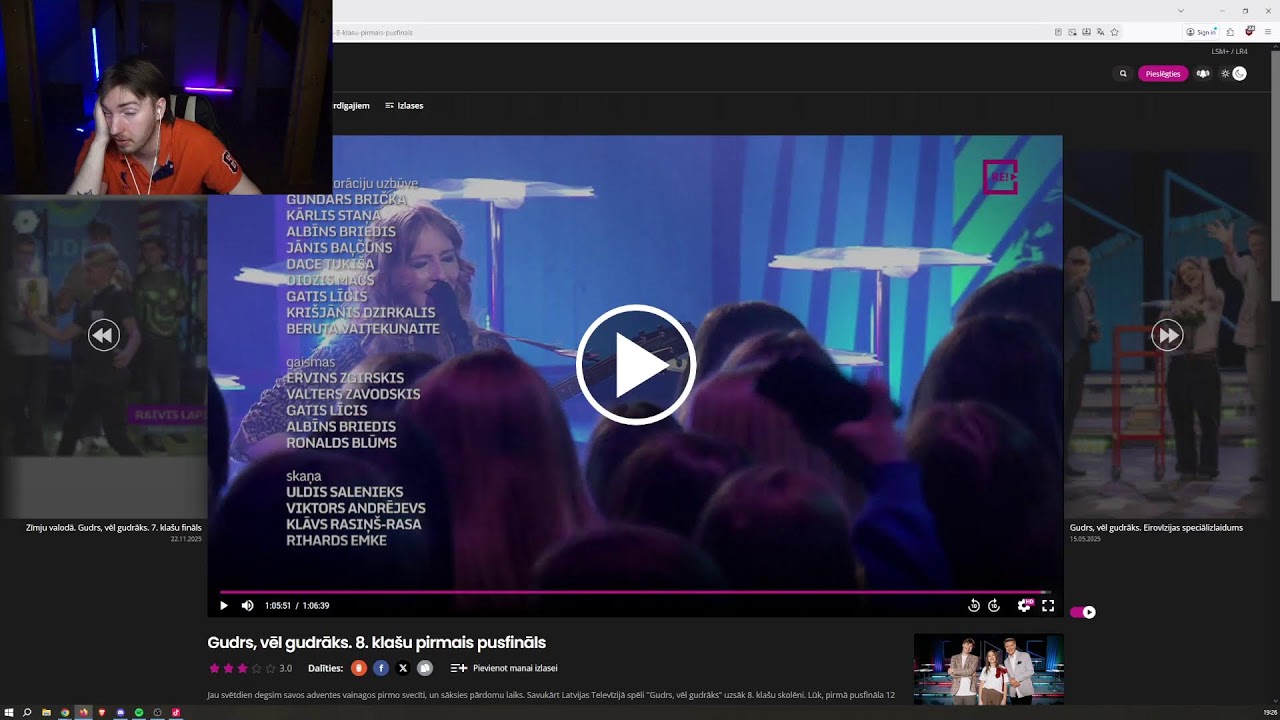The image size is (1280, 720).
Task: Open Eirovīzijas speciālizlaidums link
Action: (x=1156, y=527)
